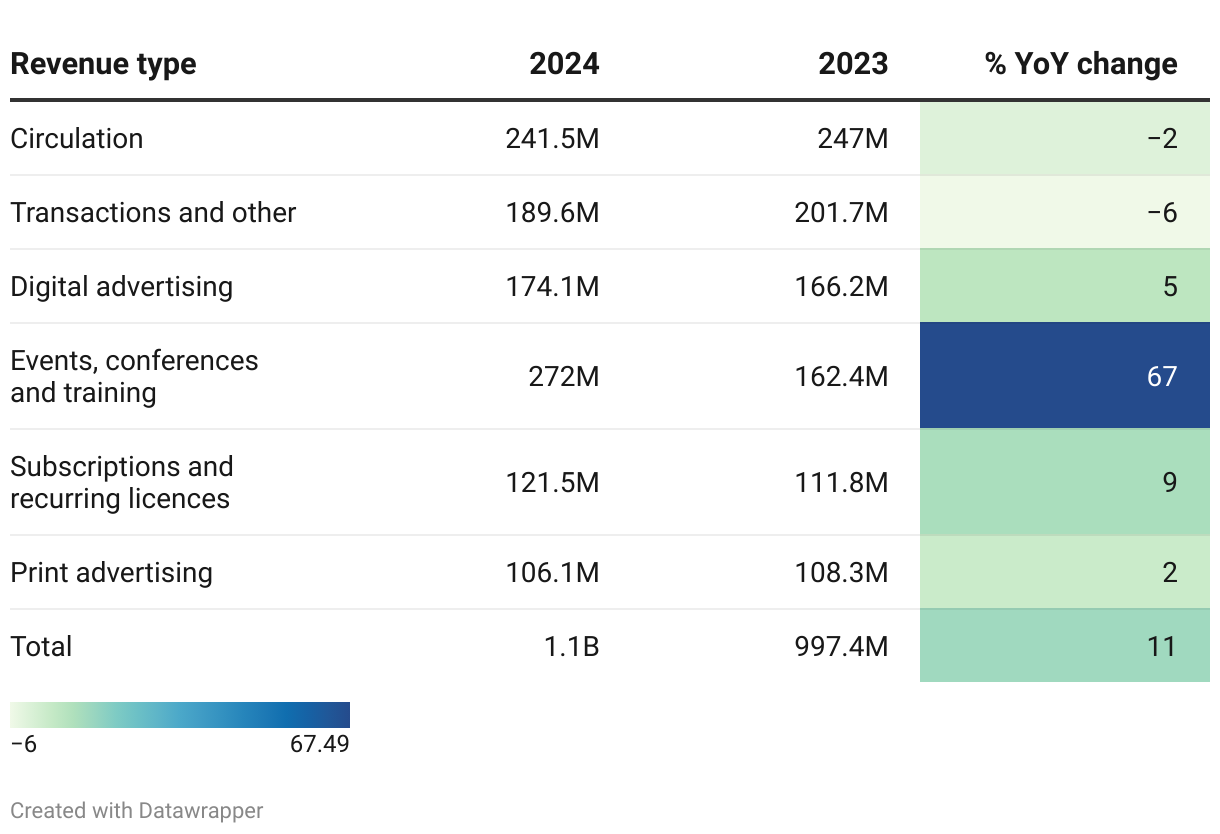The image size is (1220, 834).
Task: Click the 2024 column header
Action: pos(564,64)
